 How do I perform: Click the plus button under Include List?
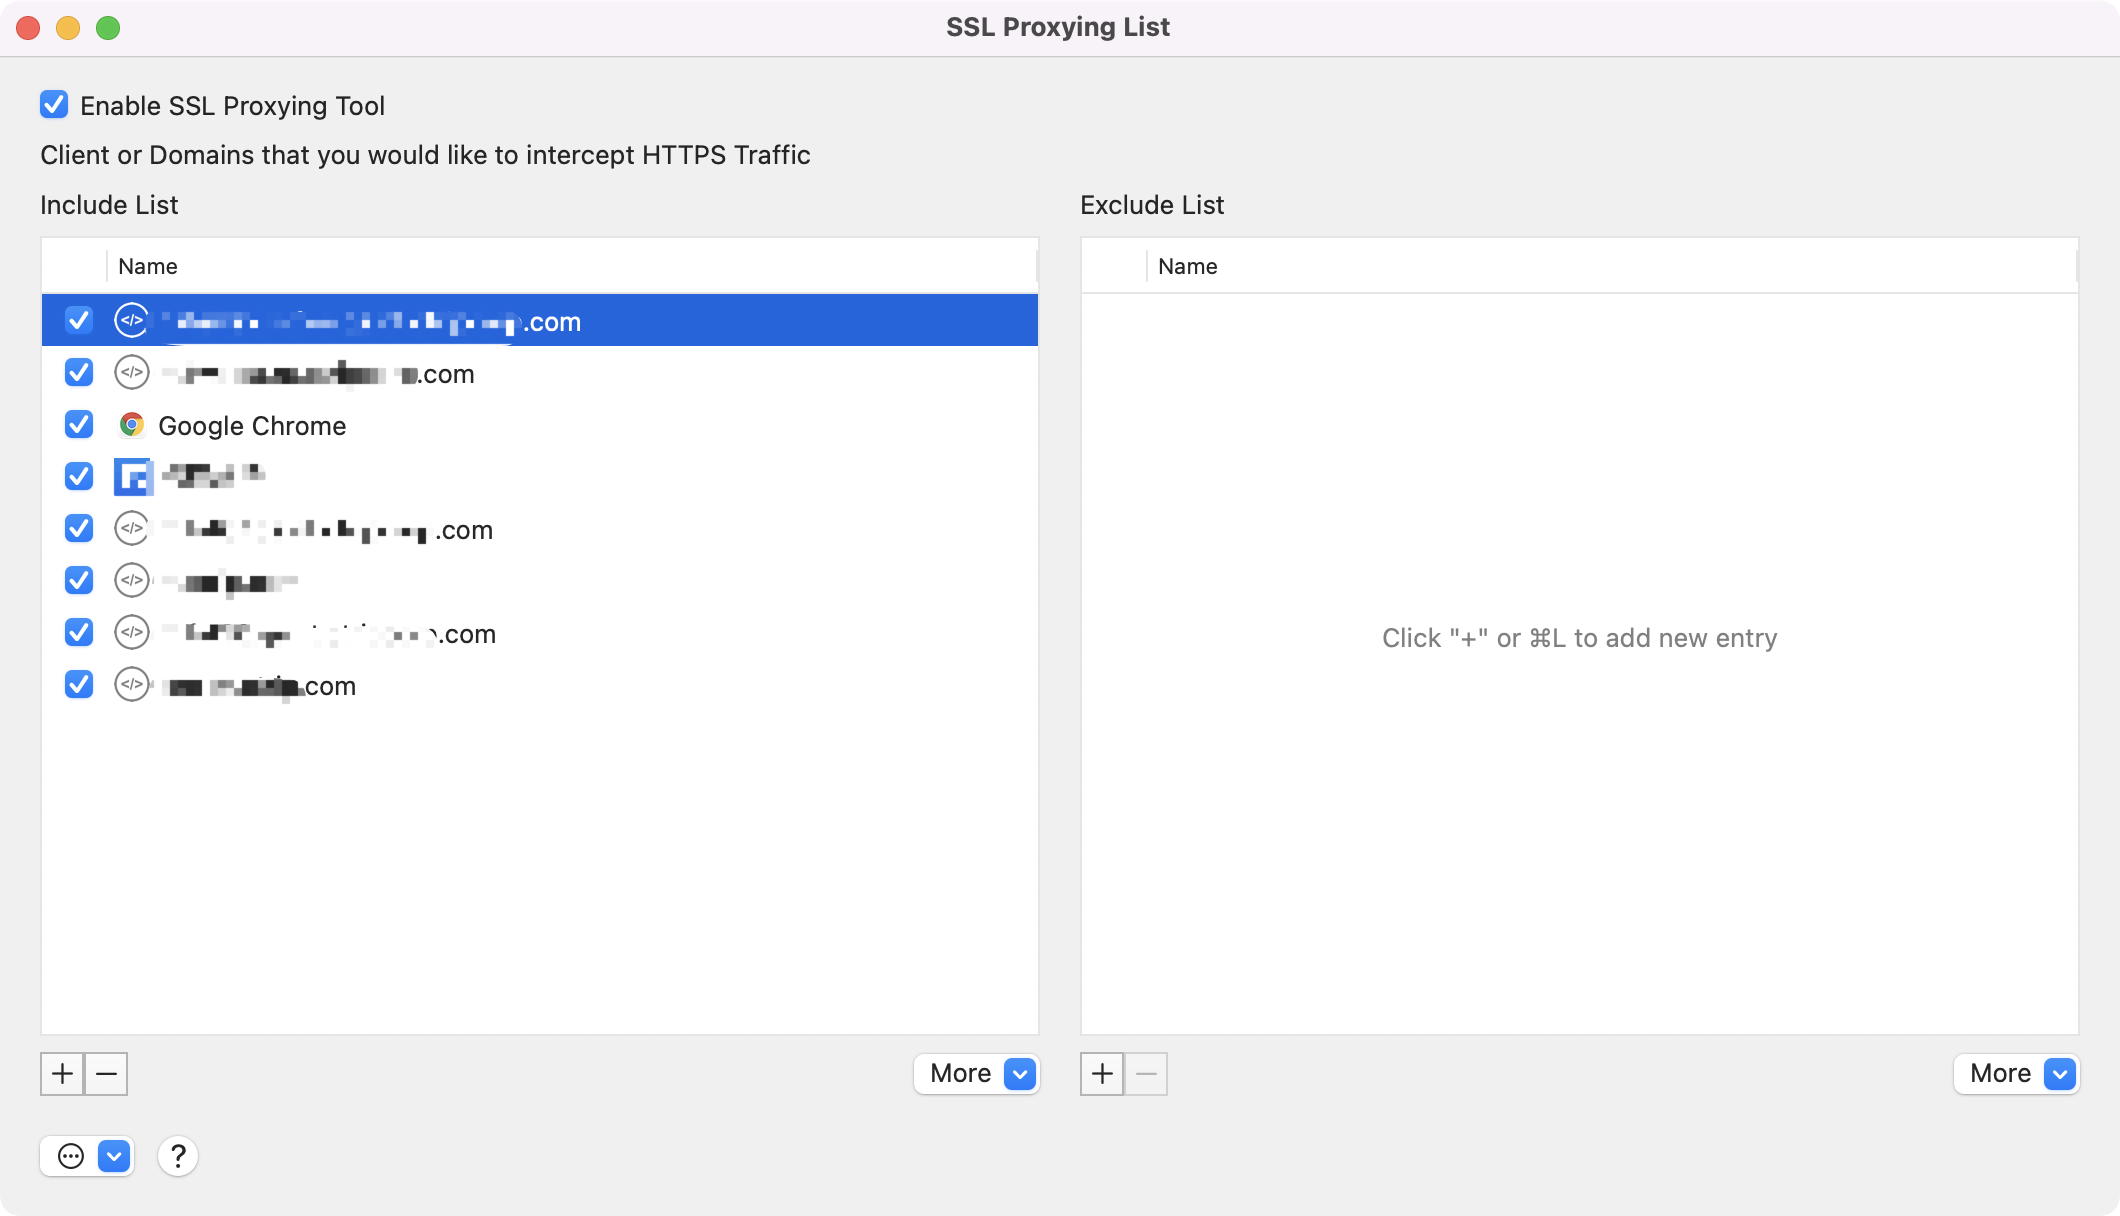coord(62,1074)
